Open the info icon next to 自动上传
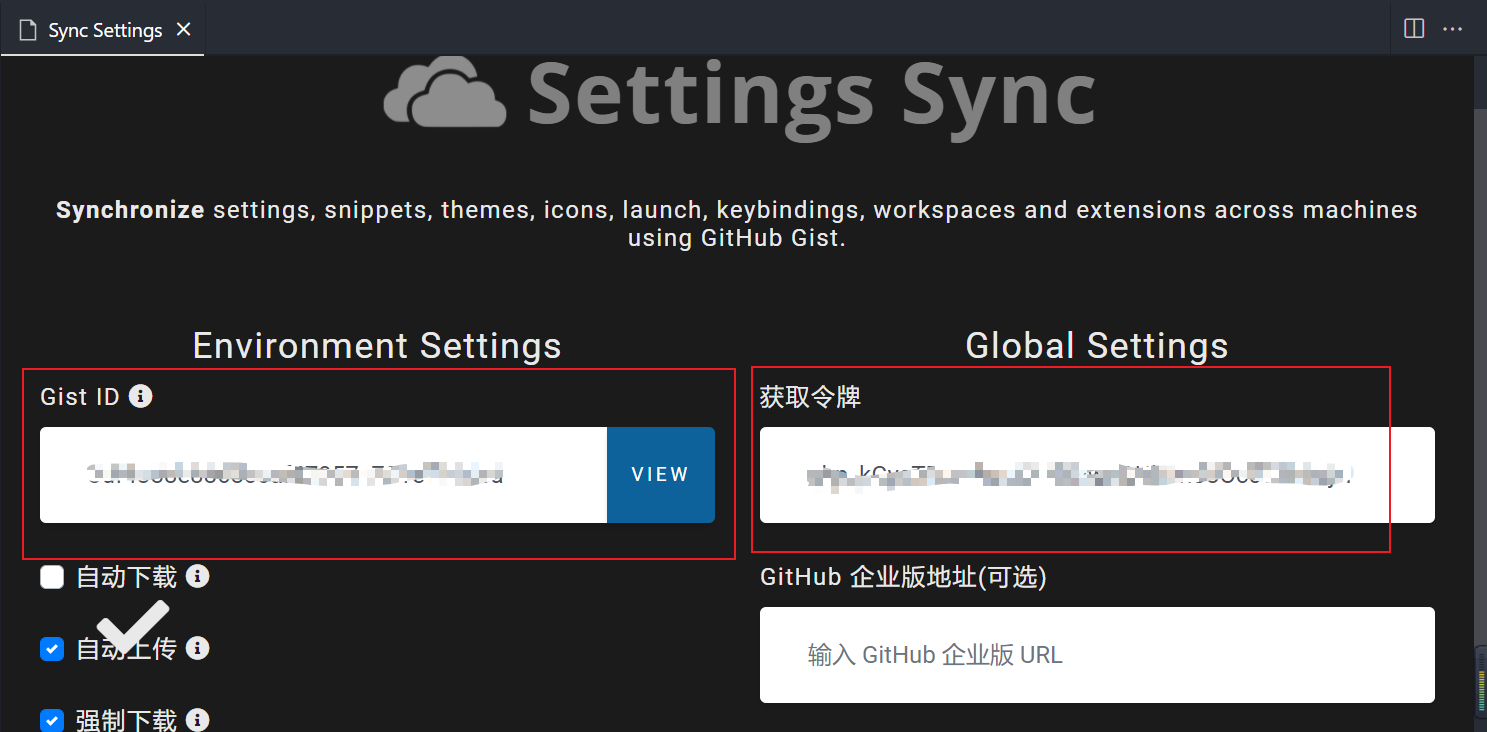 coord(198,648)
